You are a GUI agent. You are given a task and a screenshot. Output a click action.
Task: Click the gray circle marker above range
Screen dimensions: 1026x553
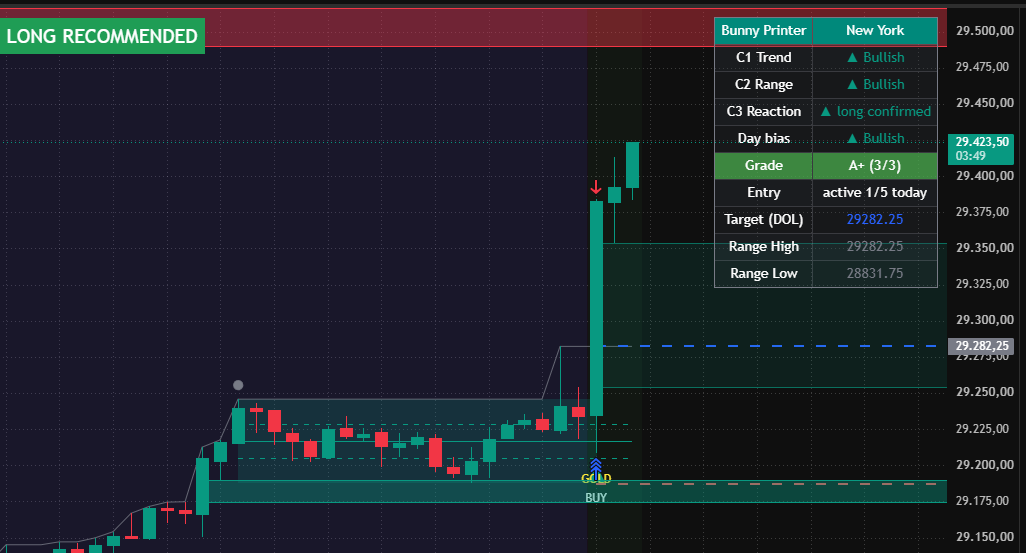coord(238,385)
